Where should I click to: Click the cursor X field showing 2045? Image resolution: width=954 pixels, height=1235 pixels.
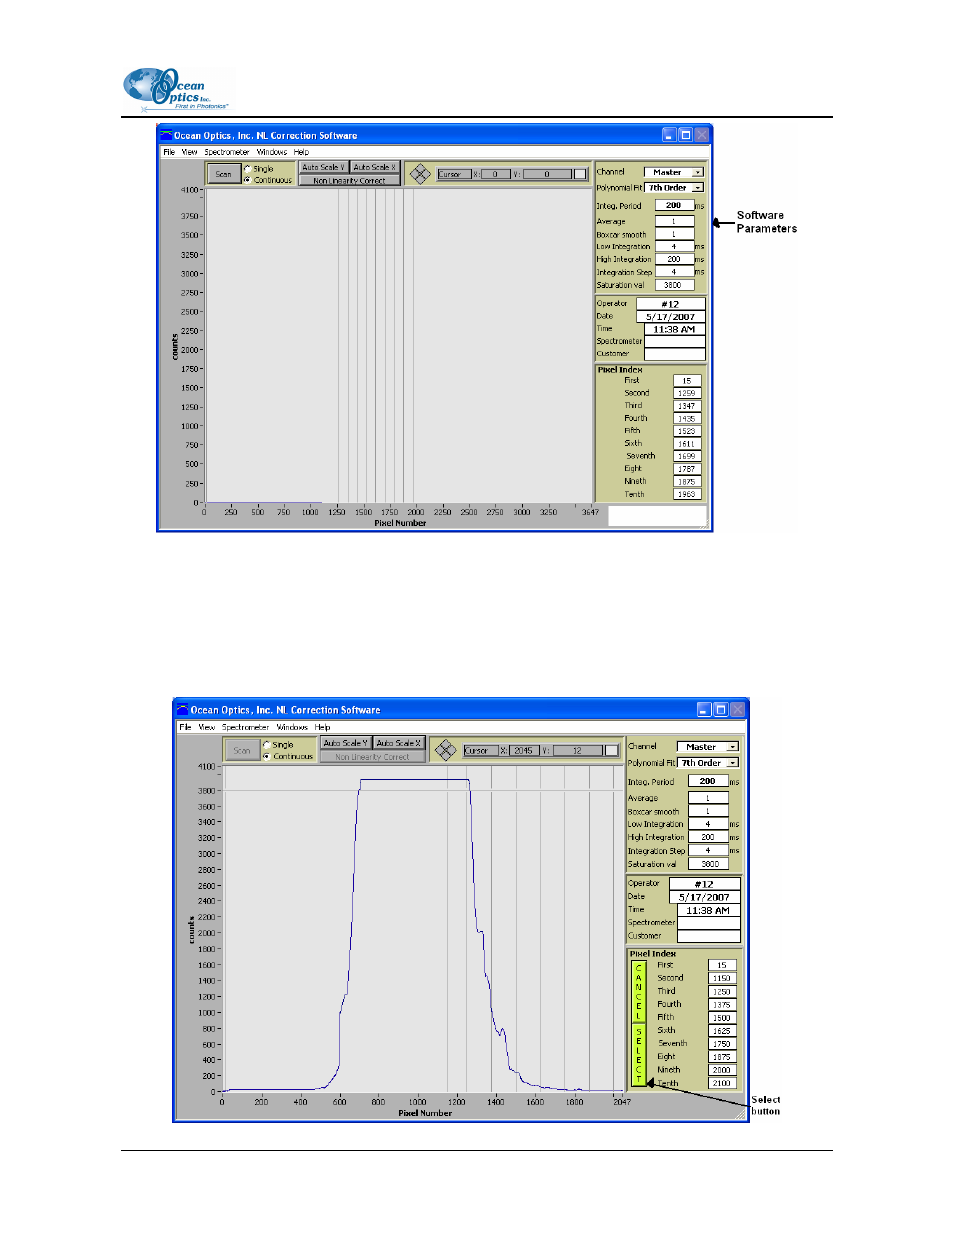pyautogui.click(x=525, y=750)
